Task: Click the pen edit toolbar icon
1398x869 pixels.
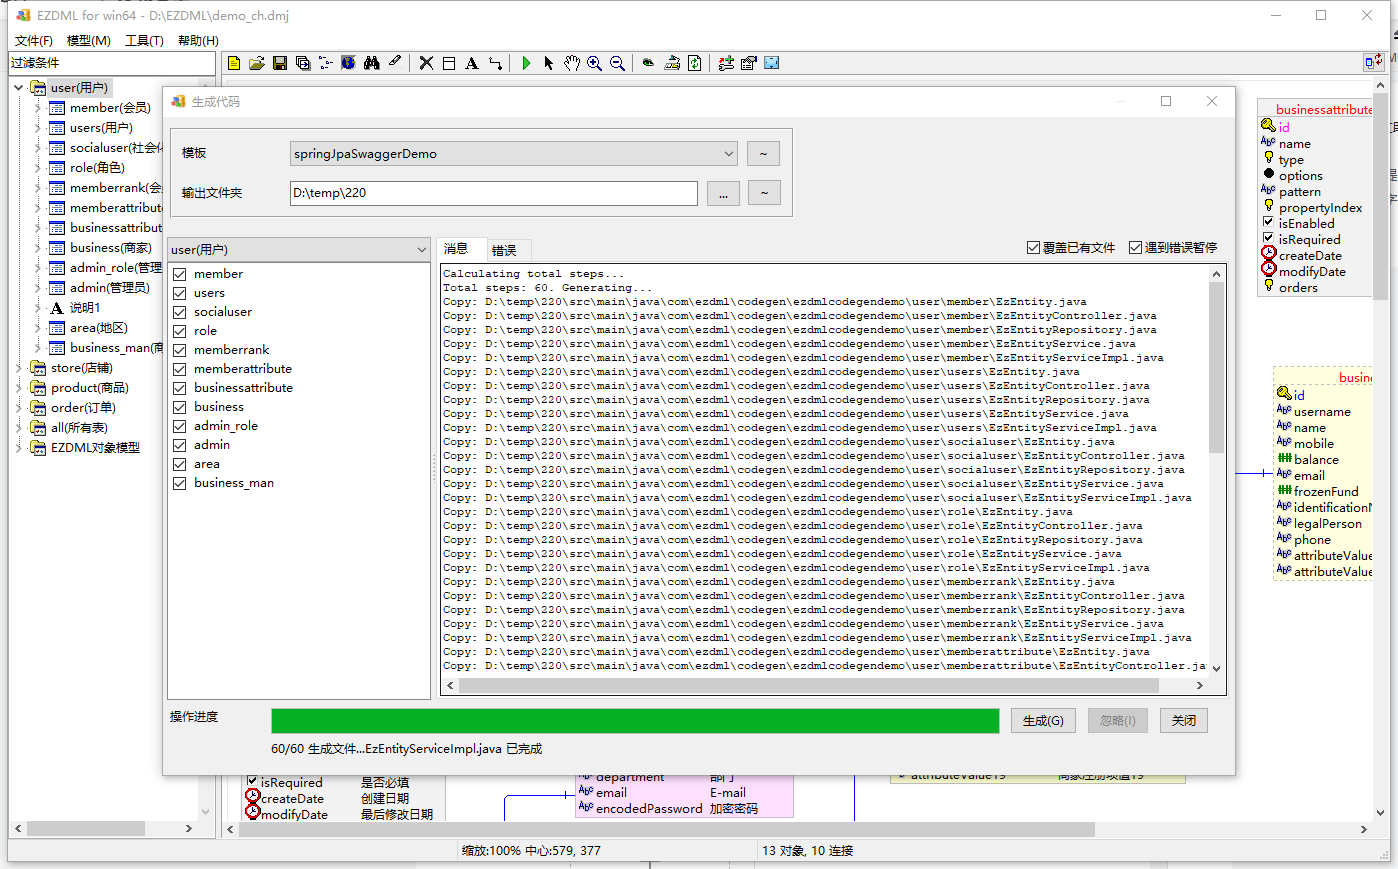Action: click(395, 63)
